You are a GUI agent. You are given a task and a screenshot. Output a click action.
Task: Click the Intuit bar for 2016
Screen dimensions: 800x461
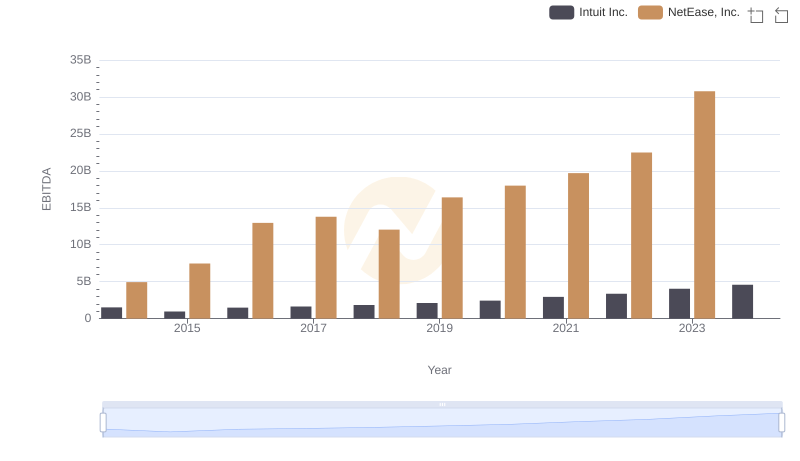(238, 313)
